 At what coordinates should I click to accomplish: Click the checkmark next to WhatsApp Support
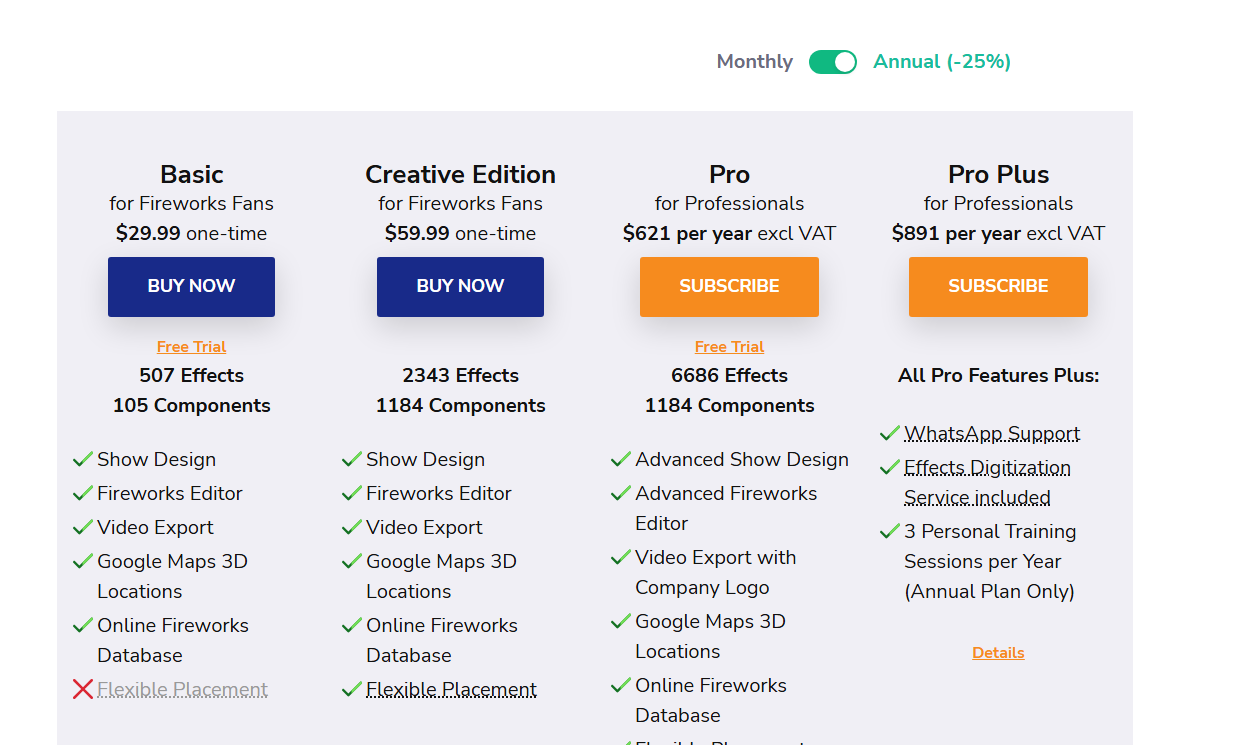(x=890, y=433)
